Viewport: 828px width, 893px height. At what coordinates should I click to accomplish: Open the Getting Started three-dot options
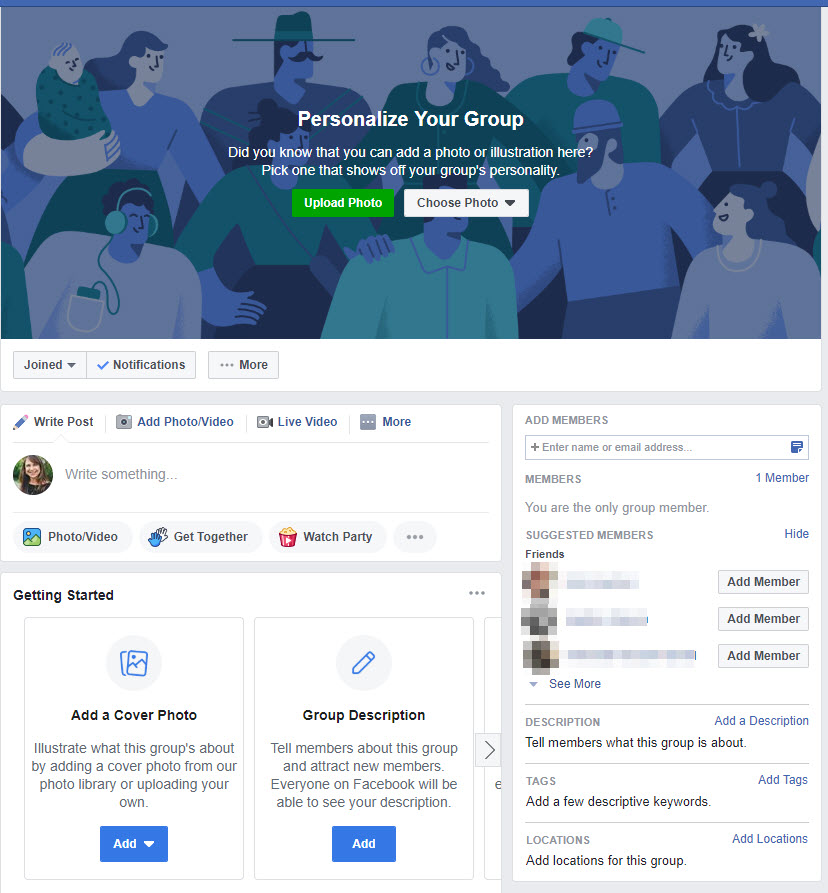pyautogui.click(x=477, y=593)
